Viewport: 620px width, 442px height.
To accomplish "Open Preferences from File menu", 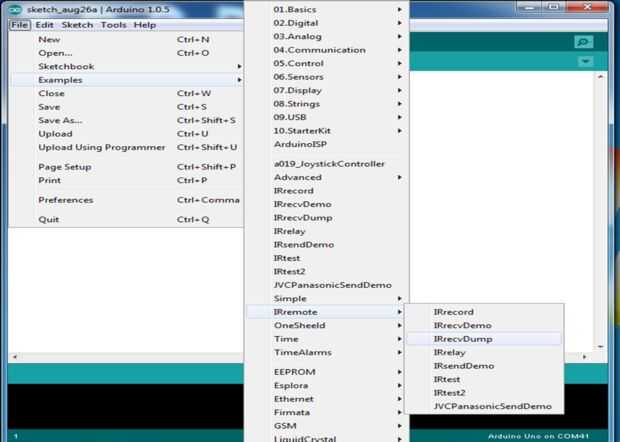I will 127,200.
